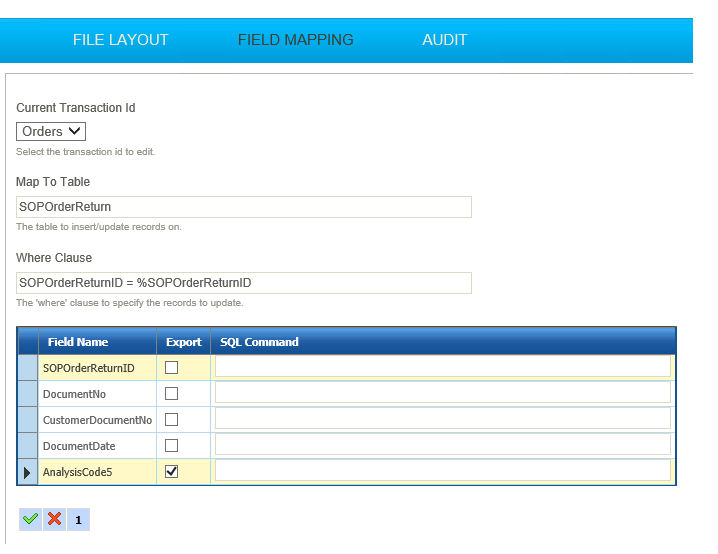
Task: Tick the DocumentDate Export checkbox
Action: (x=171, y=446)
